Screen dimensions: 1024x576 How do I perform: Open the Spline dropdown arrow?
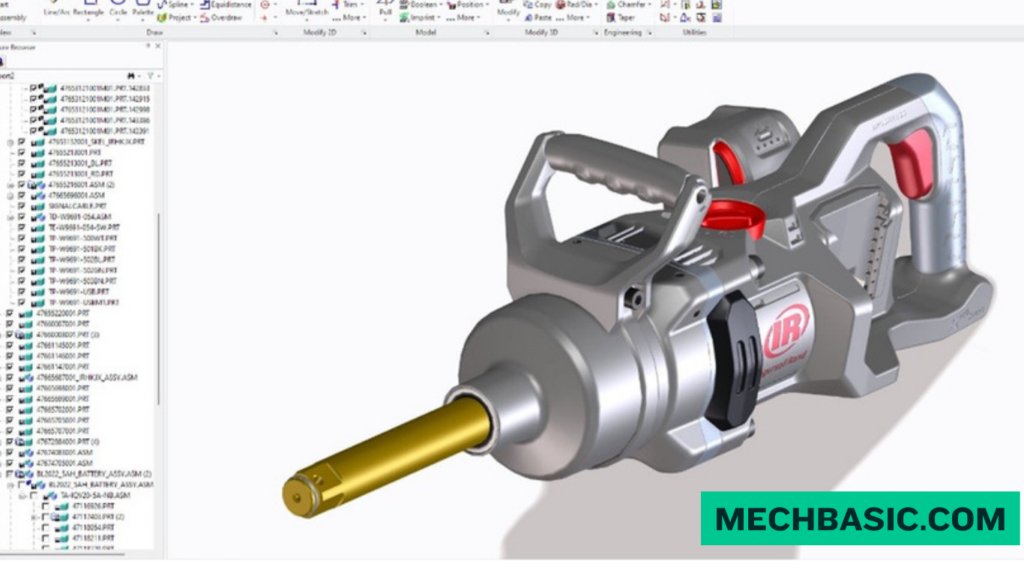pyautogui.click(x=192, y=5)
